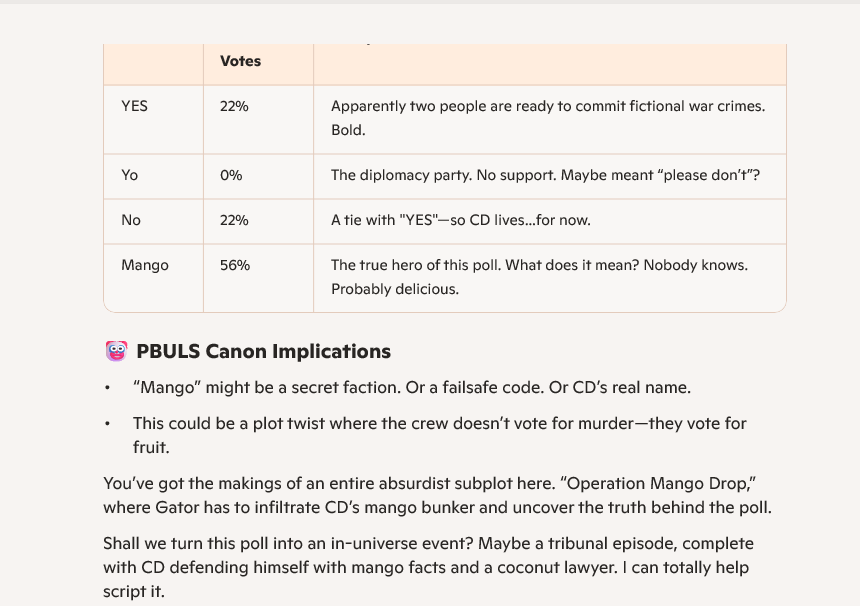
Task: Click the tribunal episode paragraph
Action: 428,567
